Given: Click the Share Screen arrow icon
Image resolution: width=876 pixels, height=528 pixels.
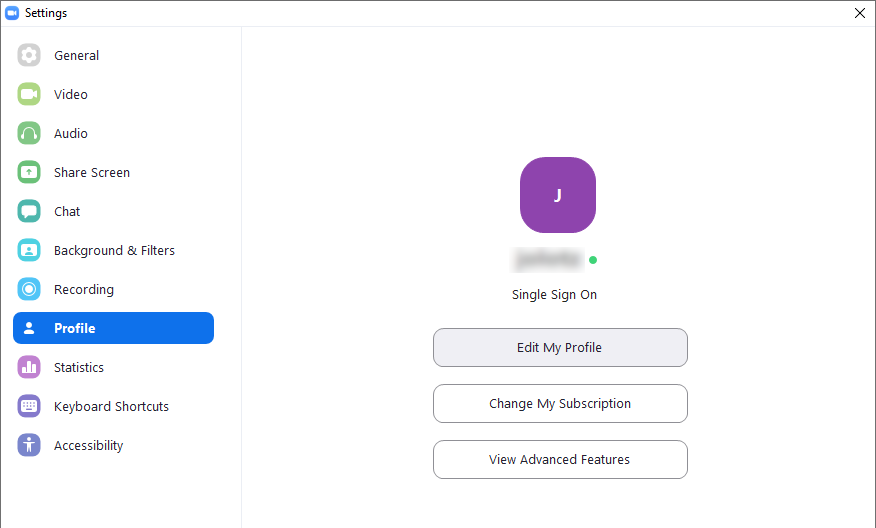Looking at the screenshot, I should point(28,172).
